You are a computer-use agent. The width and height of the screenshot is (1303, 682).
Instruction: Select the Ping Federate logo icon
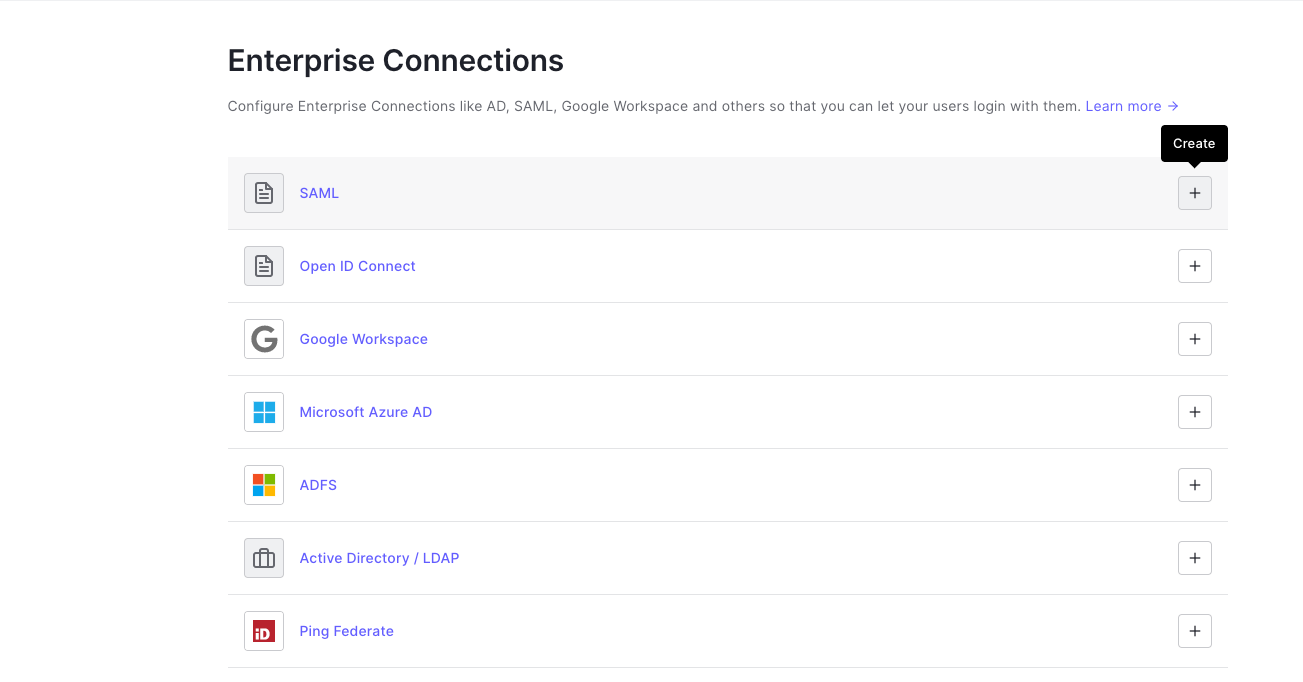264,630
